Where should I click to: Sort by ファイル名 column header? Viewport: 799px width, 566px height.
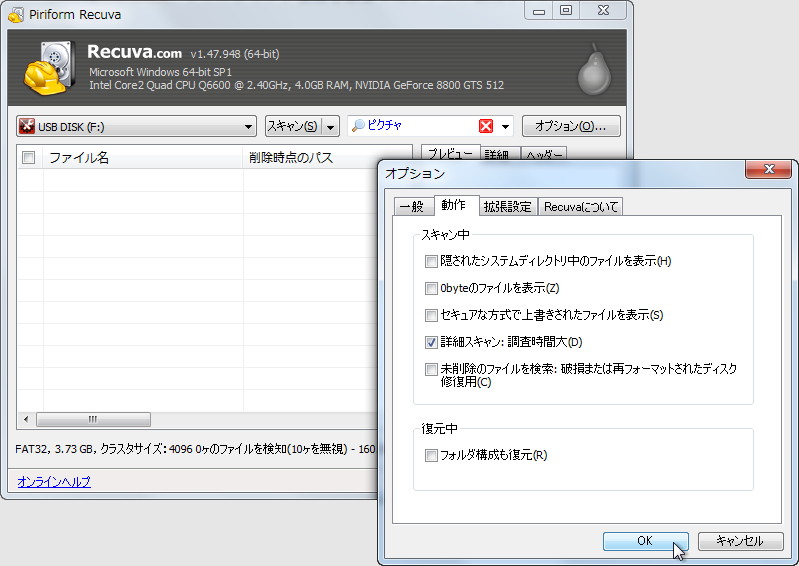coord(143,157)
